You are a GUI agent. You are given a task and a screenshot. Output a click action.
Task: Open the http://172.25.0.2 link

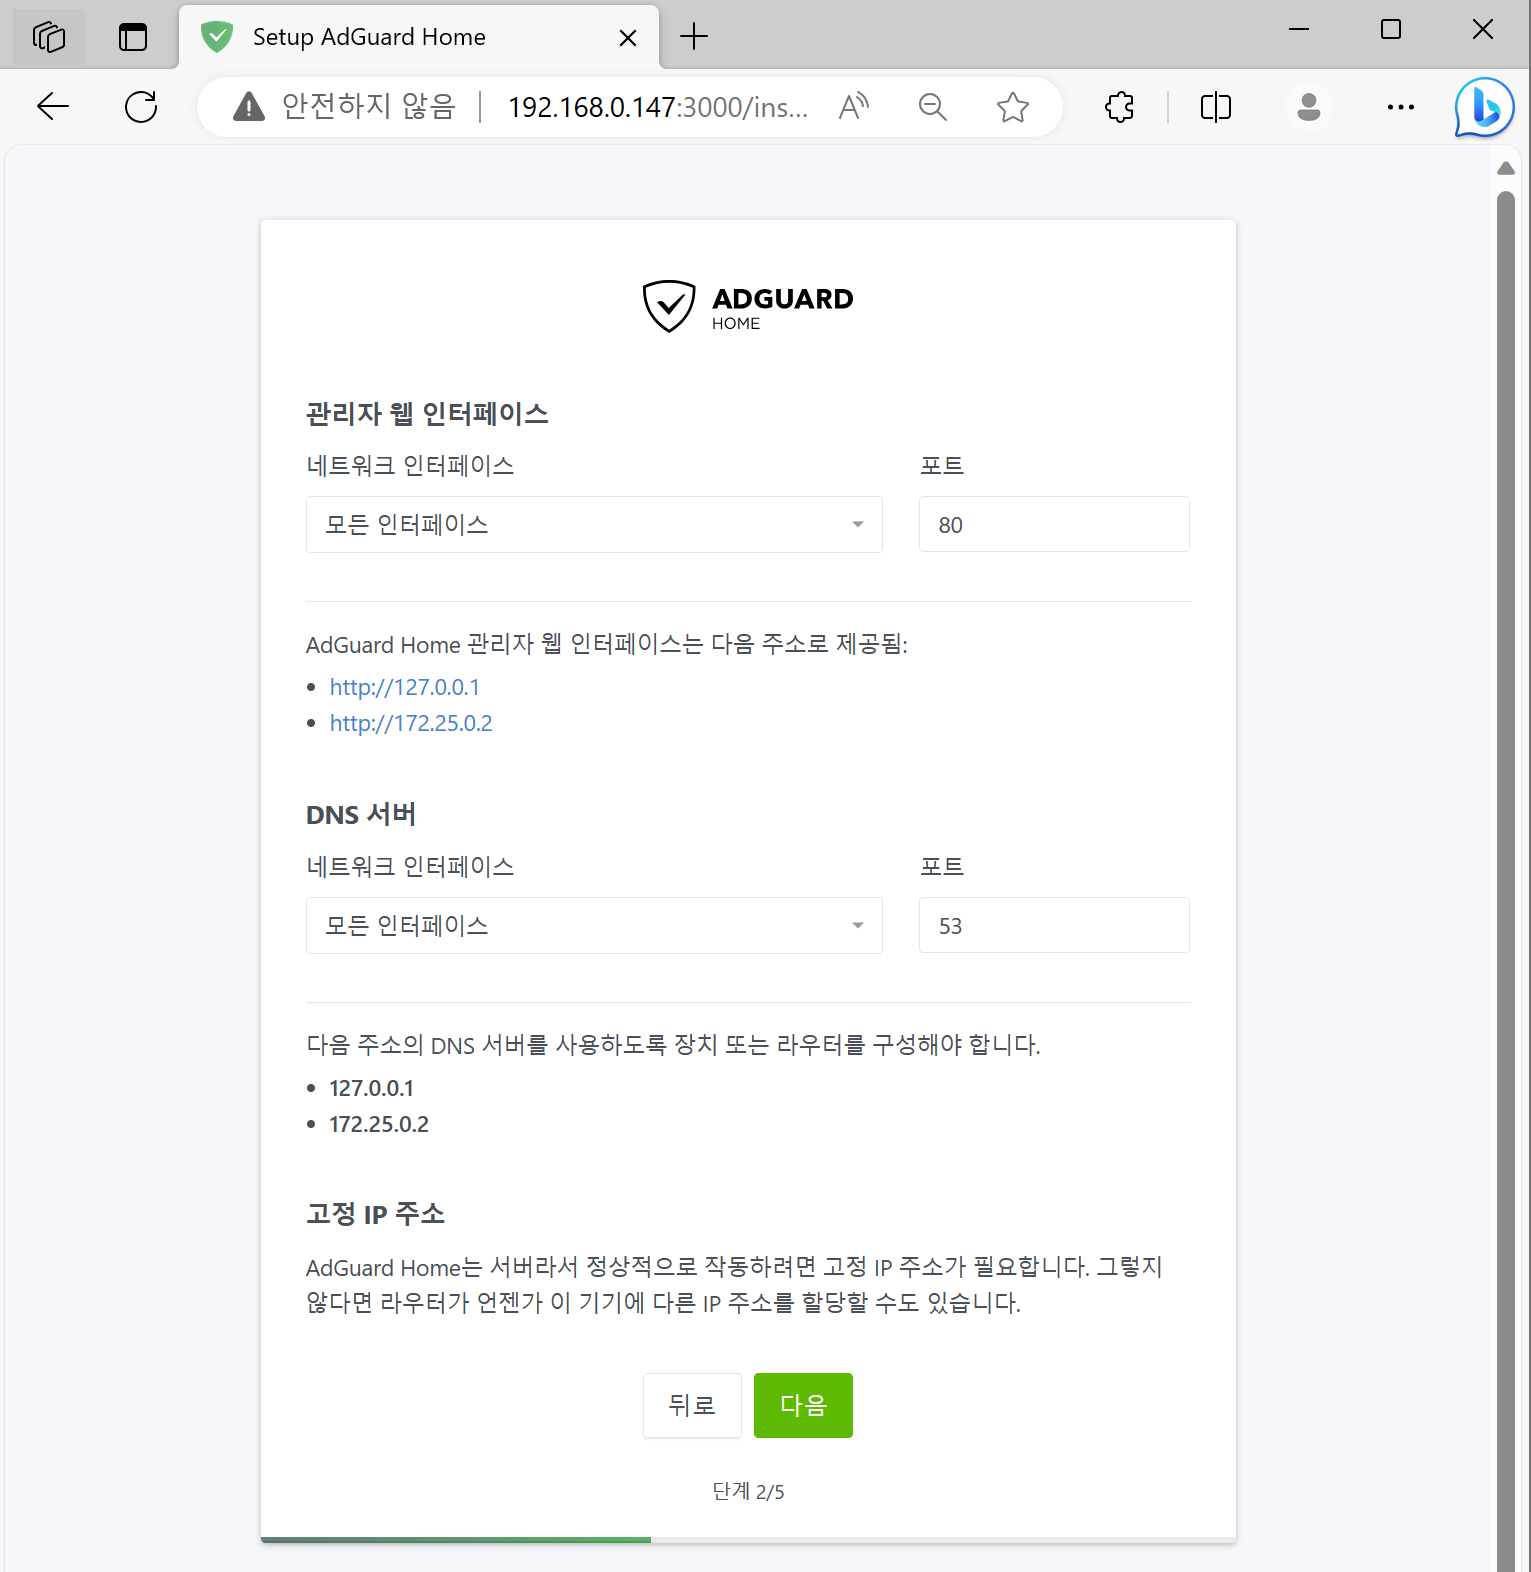pyautogui.click(x=411, y=723)
